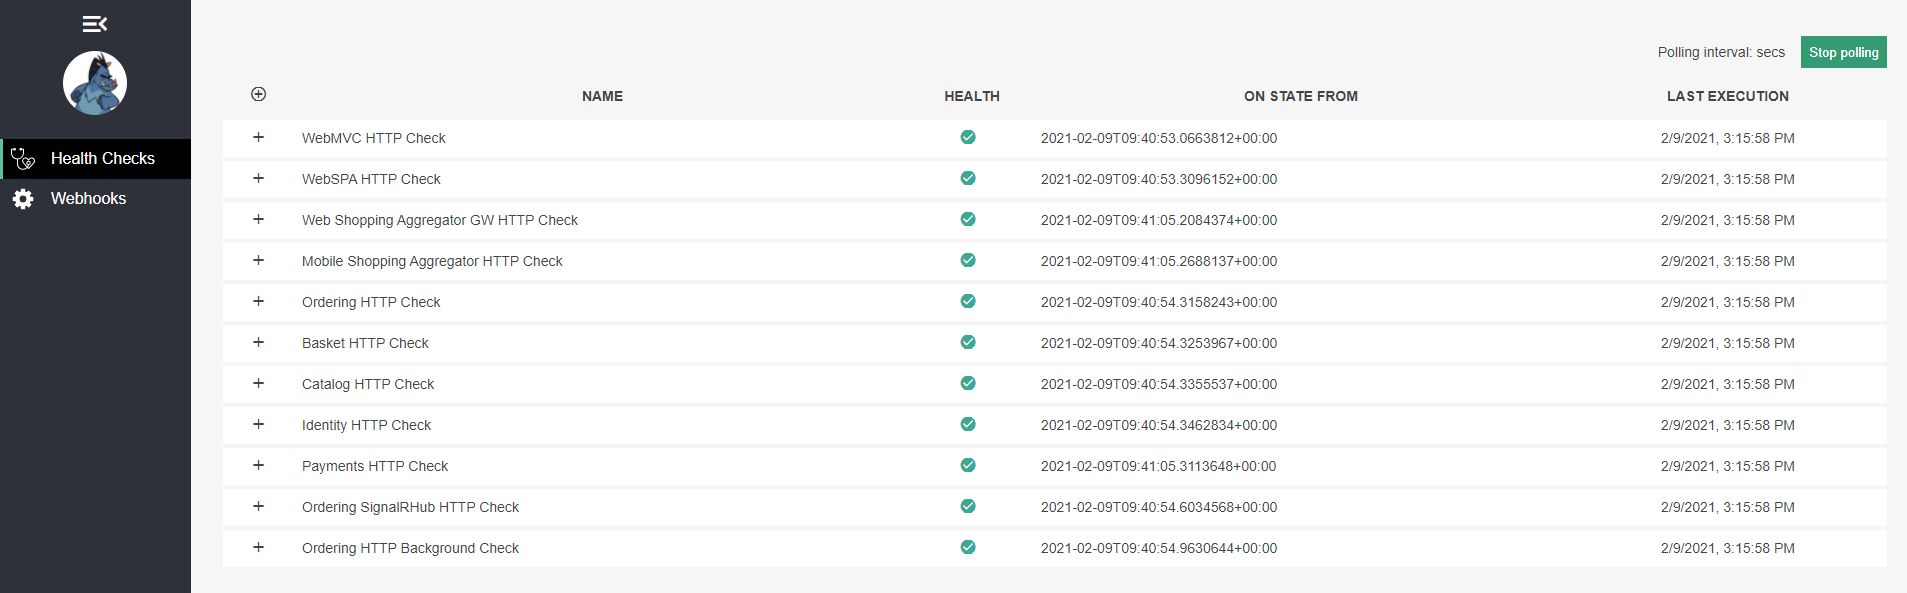Open the Health Checks menu item
The image size is (1907, 593).
tap(96, 159)
